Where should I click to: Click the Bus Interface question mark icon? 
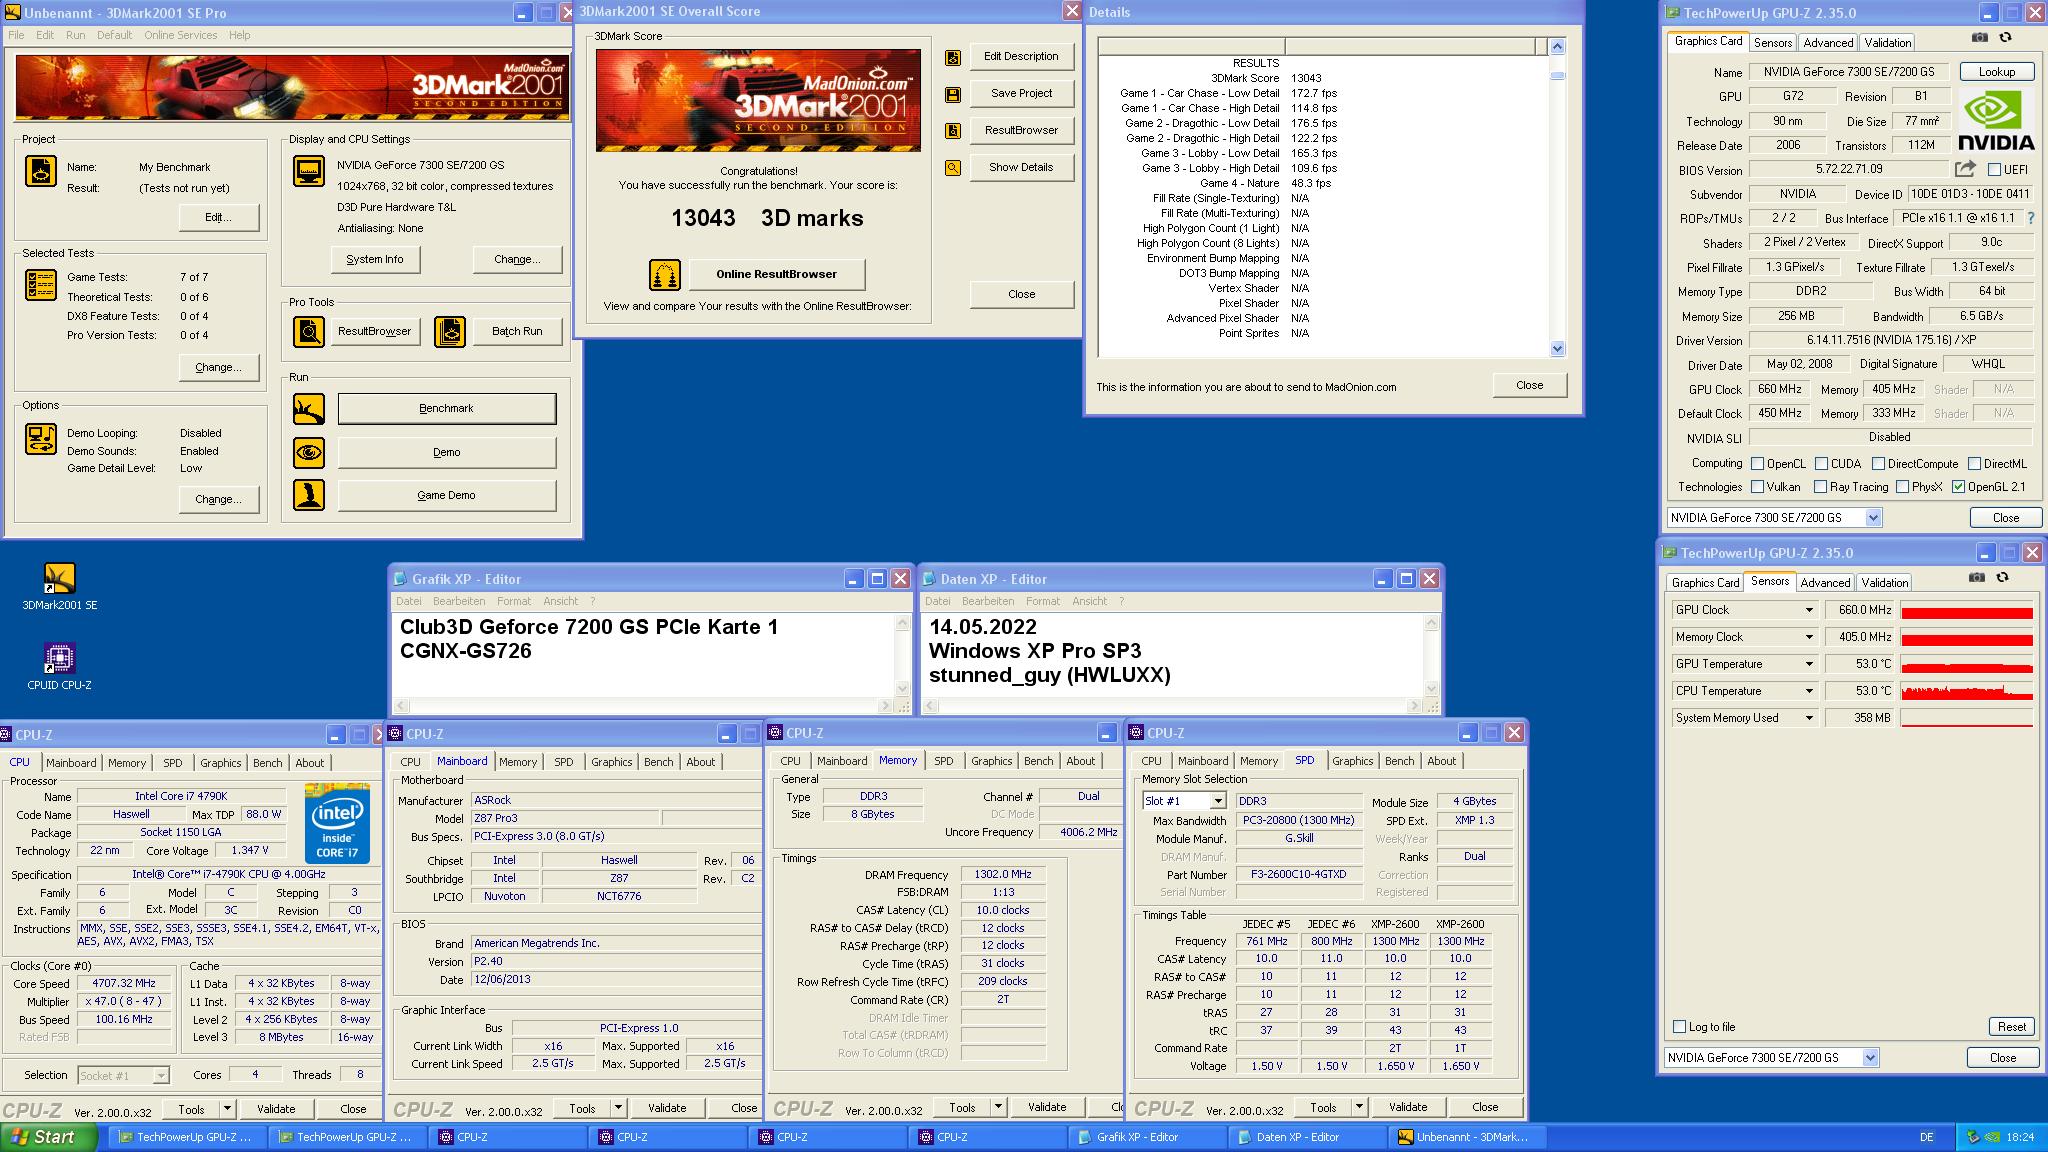(x=2031, y=218)
